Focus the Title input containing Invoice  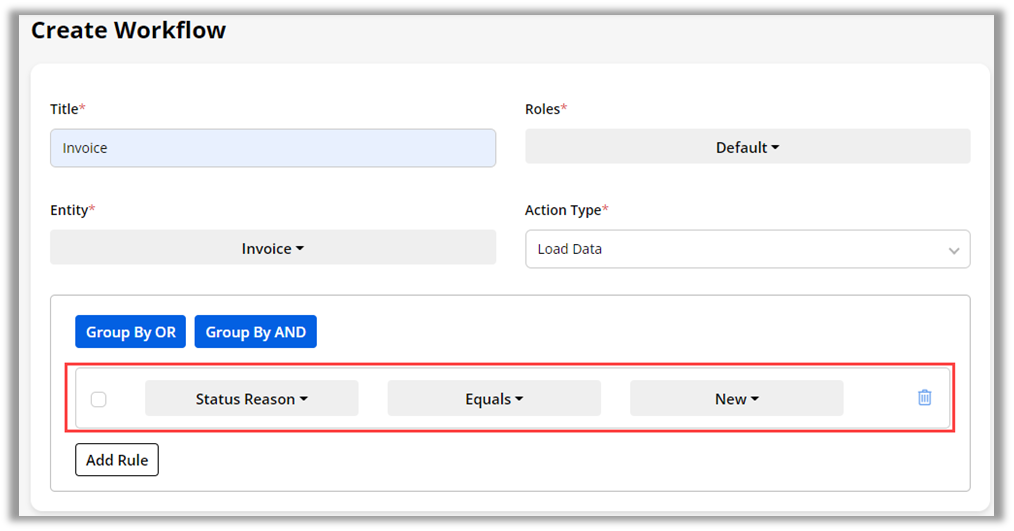(x=273, y=148)
